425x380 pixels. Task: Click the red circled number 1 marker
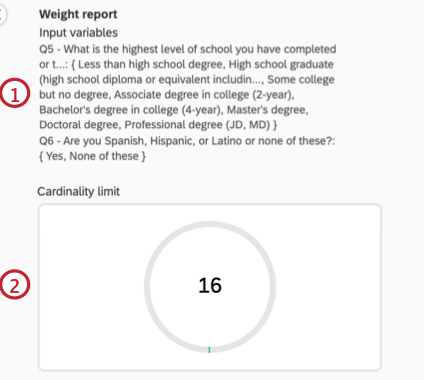[15, 93]
